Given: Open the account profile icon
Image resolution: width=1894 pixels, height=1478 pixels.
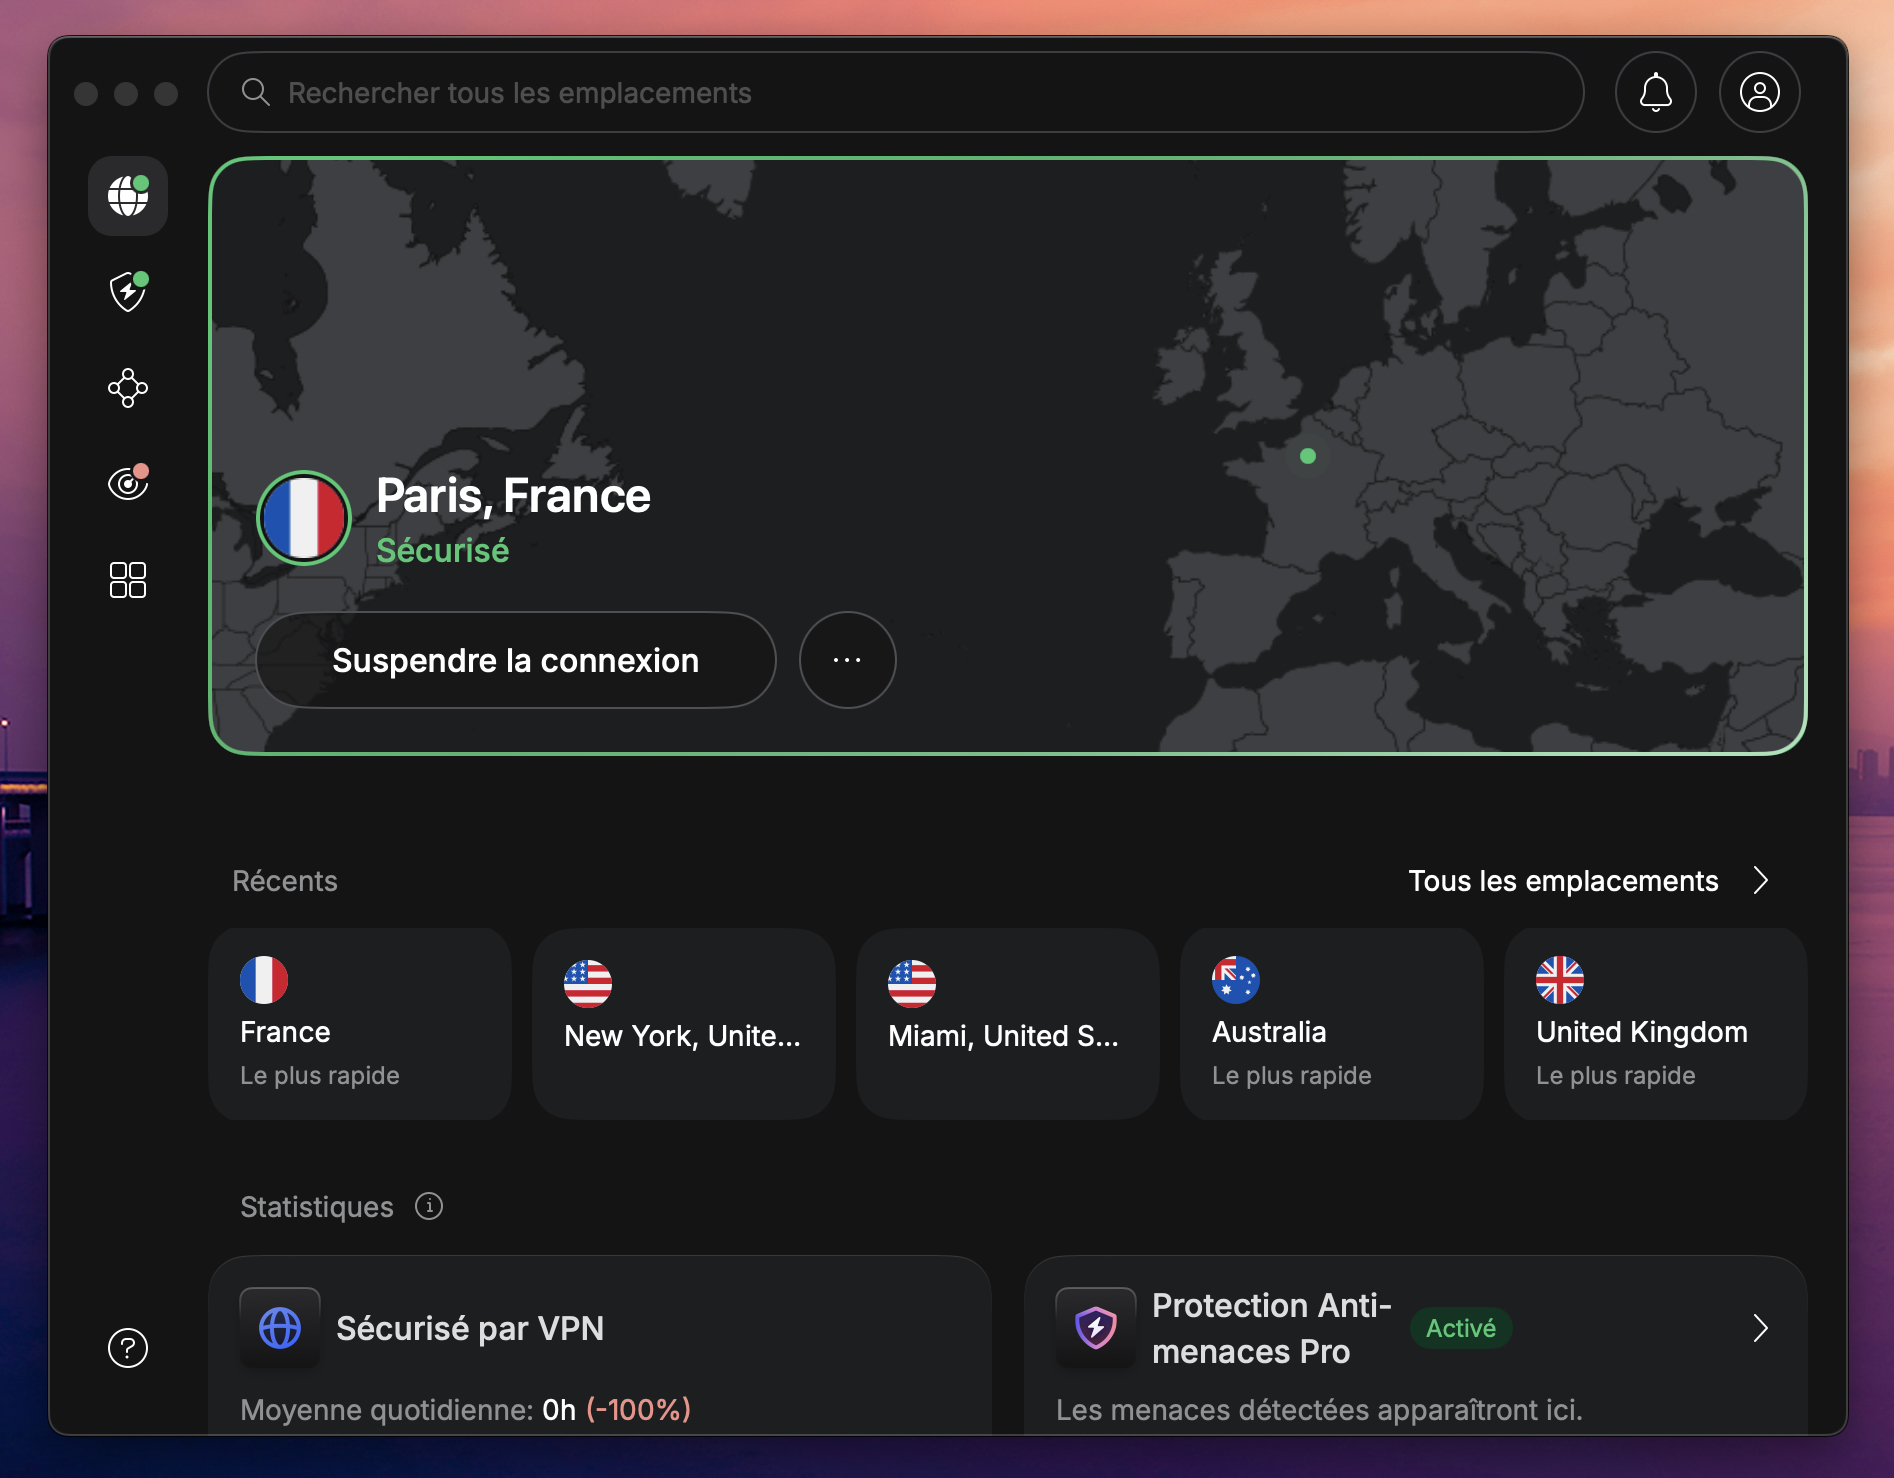Looking at the screenshot, I should (x=1759, y=92).
